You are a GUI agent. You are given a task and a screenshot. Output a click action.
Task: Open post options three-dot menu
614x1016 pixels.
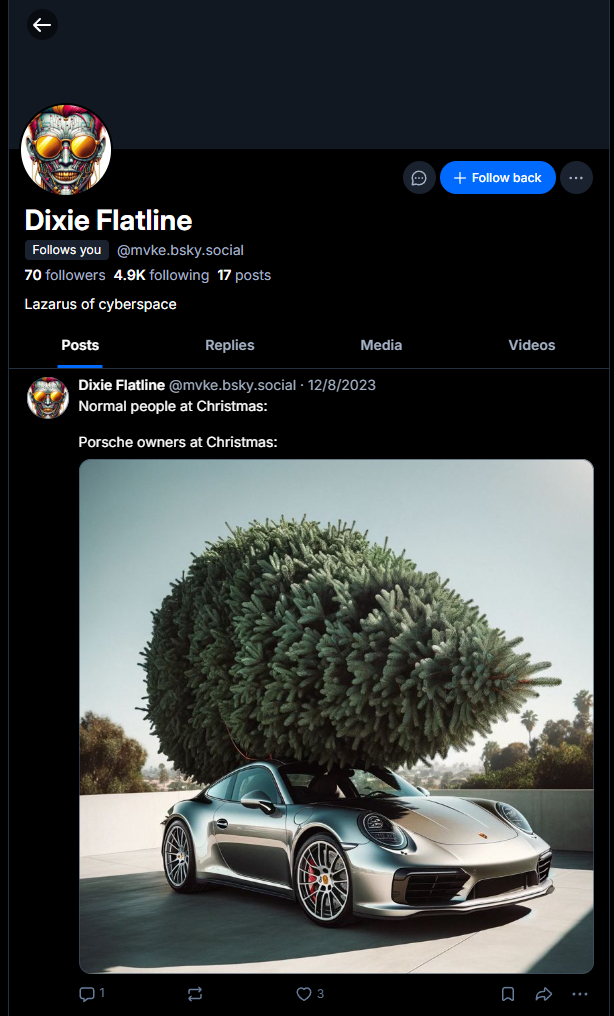coord(580,993)
